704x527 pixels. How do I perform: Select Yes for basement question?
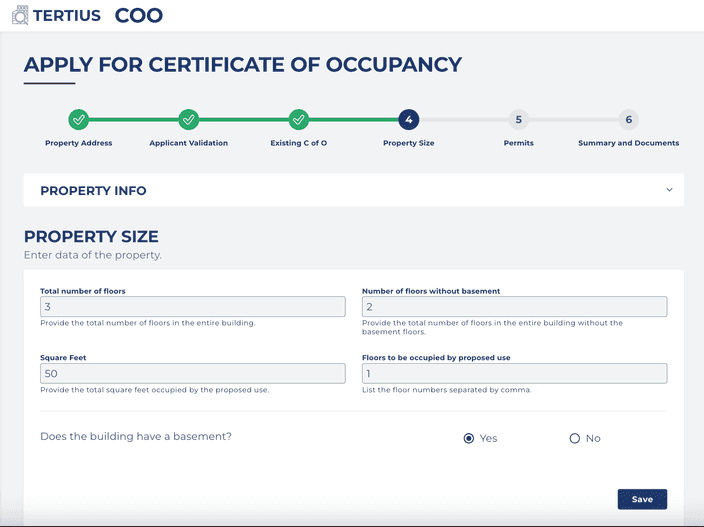click(469, 438)
